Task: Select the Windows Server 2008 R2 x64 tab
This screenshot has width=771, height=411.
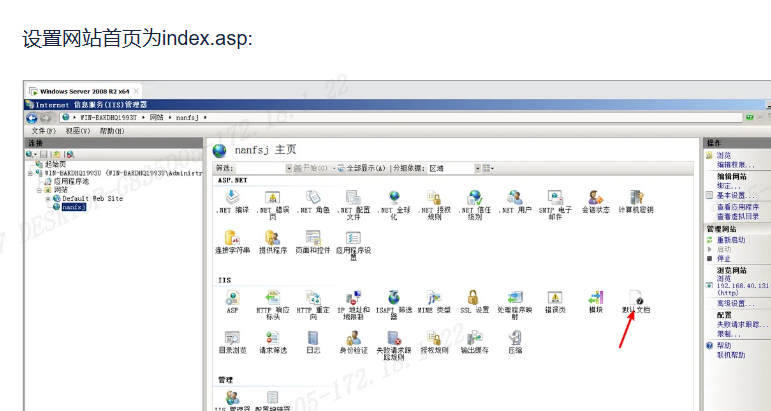Action: [x=84, y=91]
